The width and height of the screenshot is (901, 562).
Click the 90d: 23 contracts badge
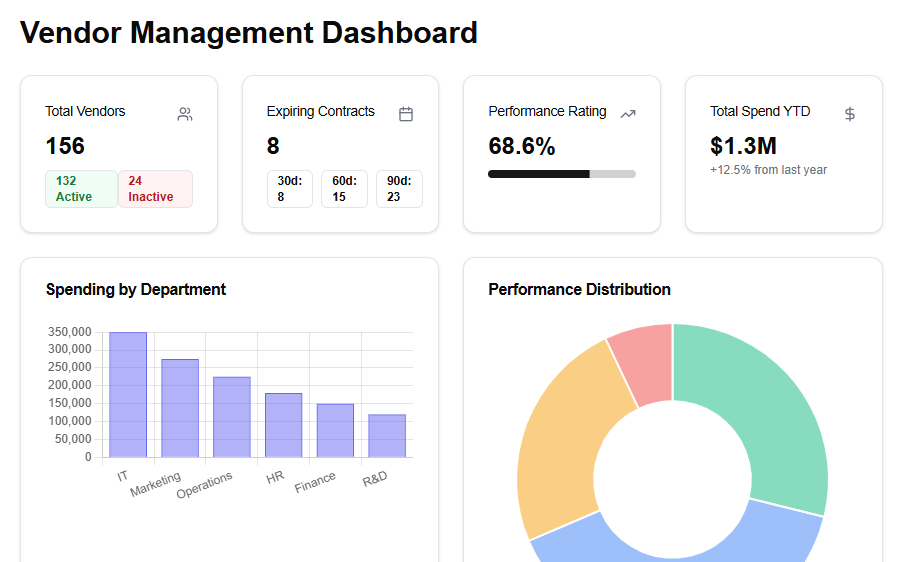[399, 188]
